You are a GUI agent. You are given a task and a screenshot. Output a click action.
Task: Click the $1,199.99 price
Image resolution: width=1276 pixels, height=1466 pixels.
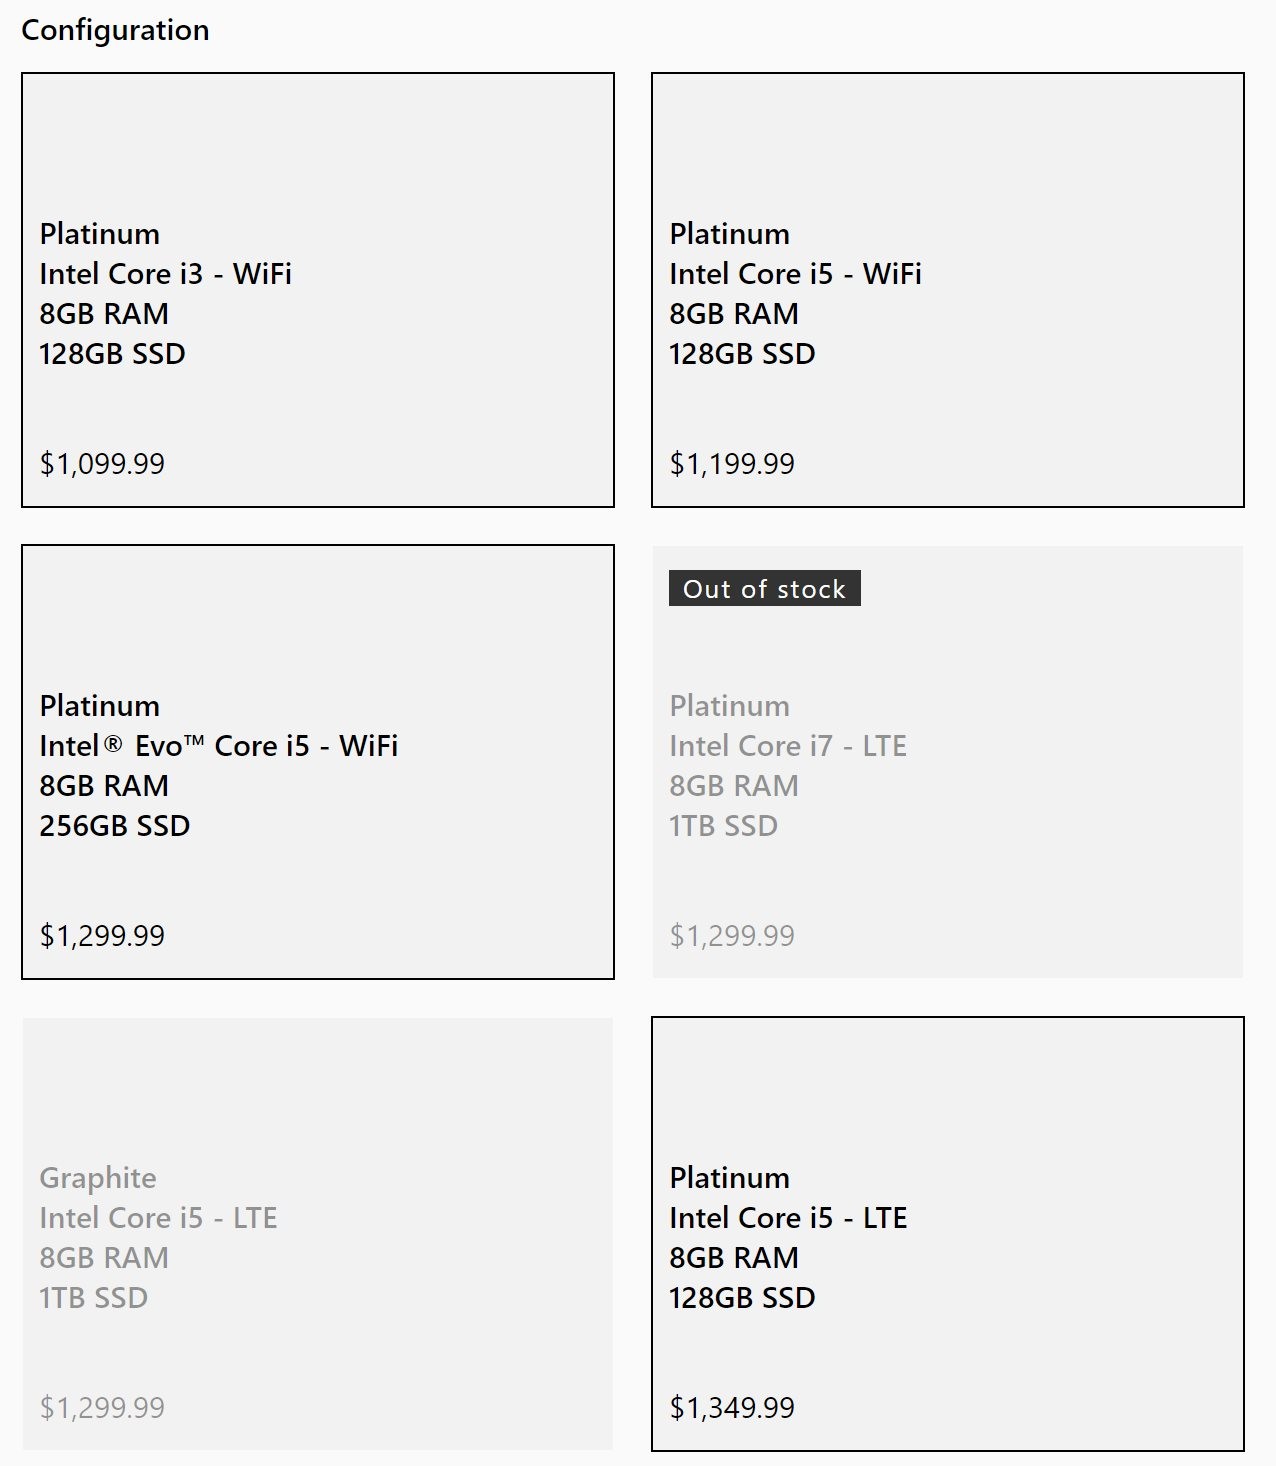pyautogui.click(x=732, y=464)
